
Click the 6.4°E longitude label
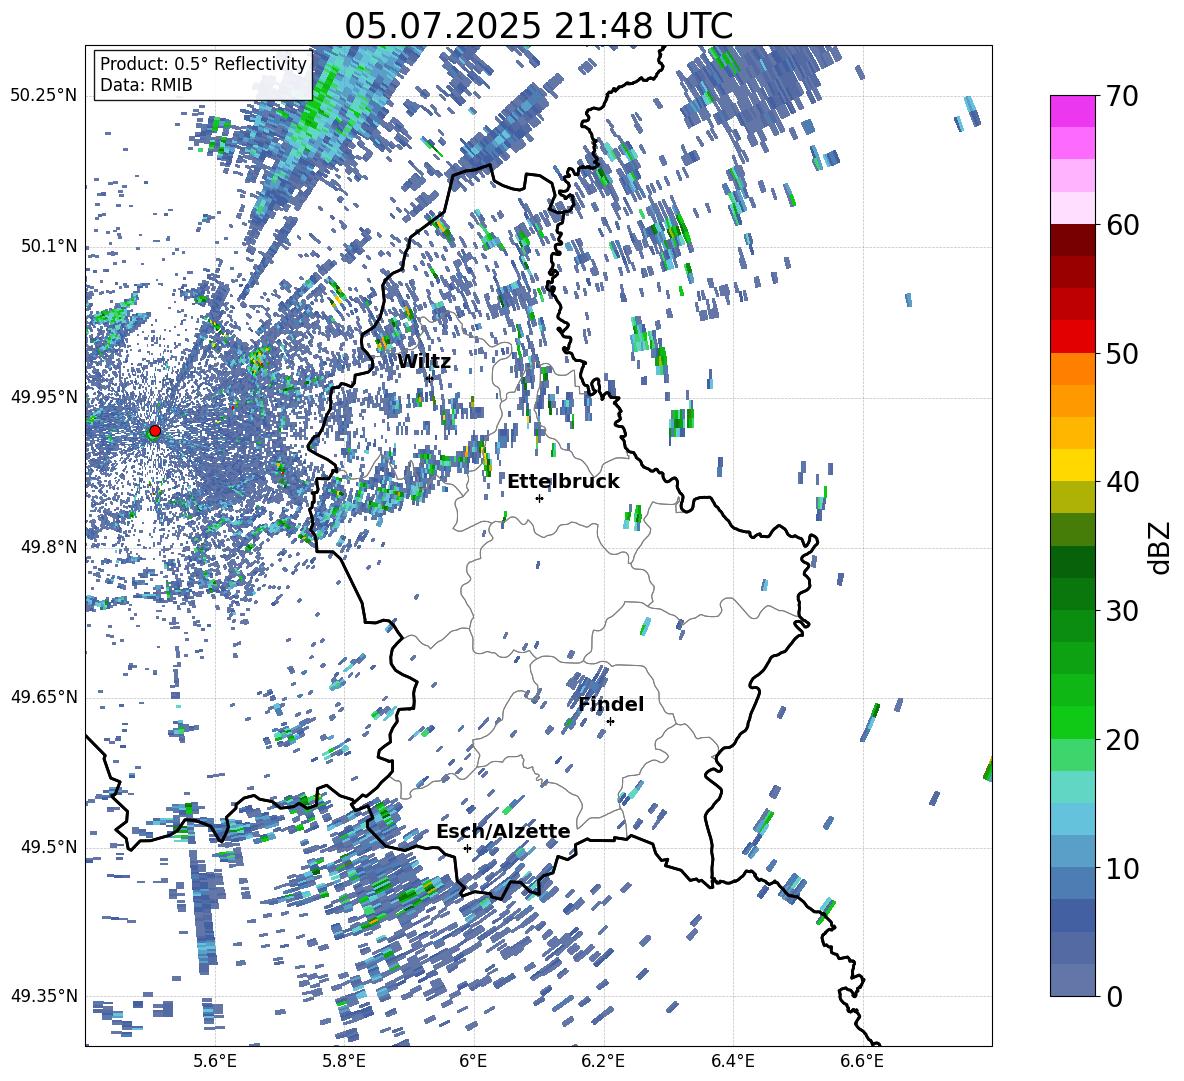pos(732,1061)
